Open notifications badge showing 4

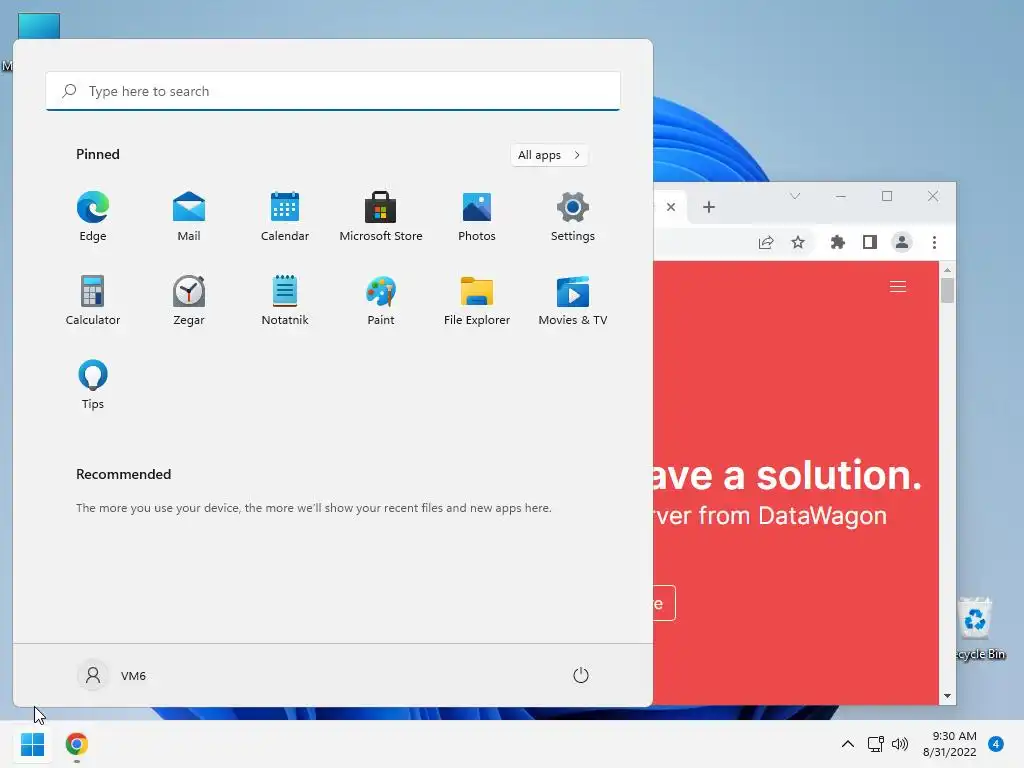coord(996,744)
